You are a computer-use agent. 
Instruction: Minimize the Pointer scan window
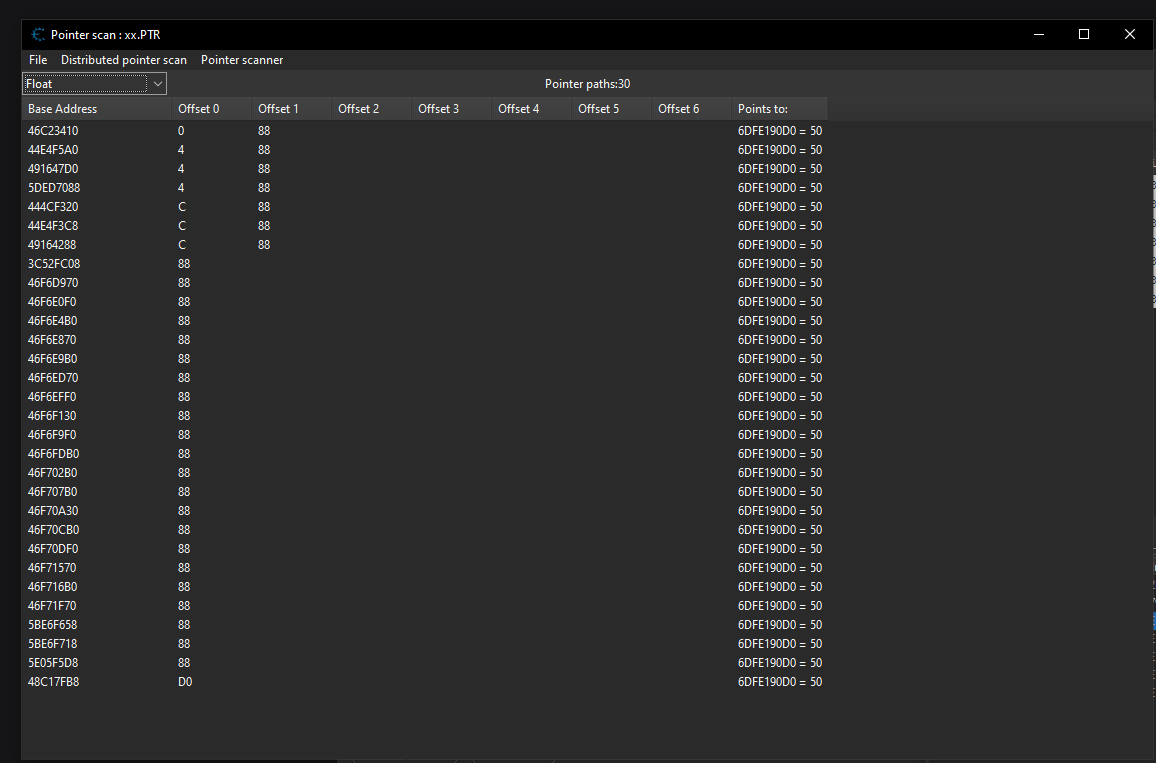(x=1039, y=34)
